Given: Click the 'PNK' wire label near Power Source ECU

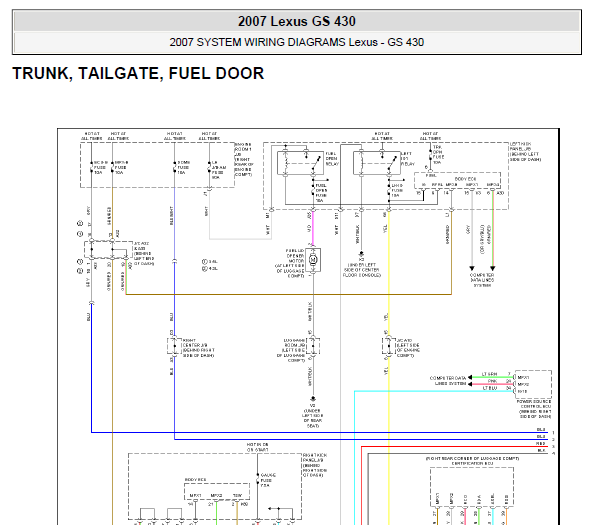Looking at the screenshot, I should click(x=492, y=381).
